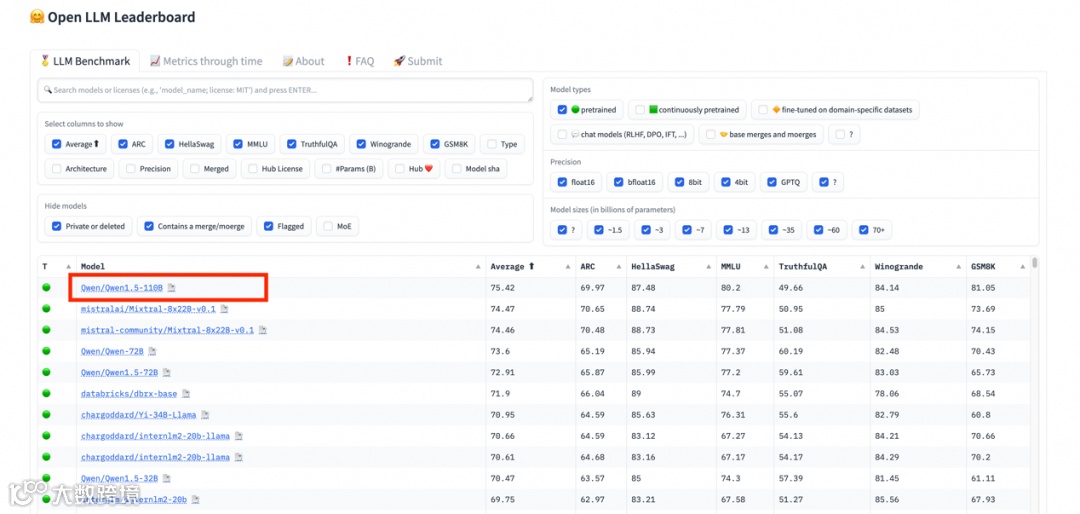1080x514 pixels.
Task: Toggle the TruthfulQA column checkbox
Action: click(x=292, y=145)
